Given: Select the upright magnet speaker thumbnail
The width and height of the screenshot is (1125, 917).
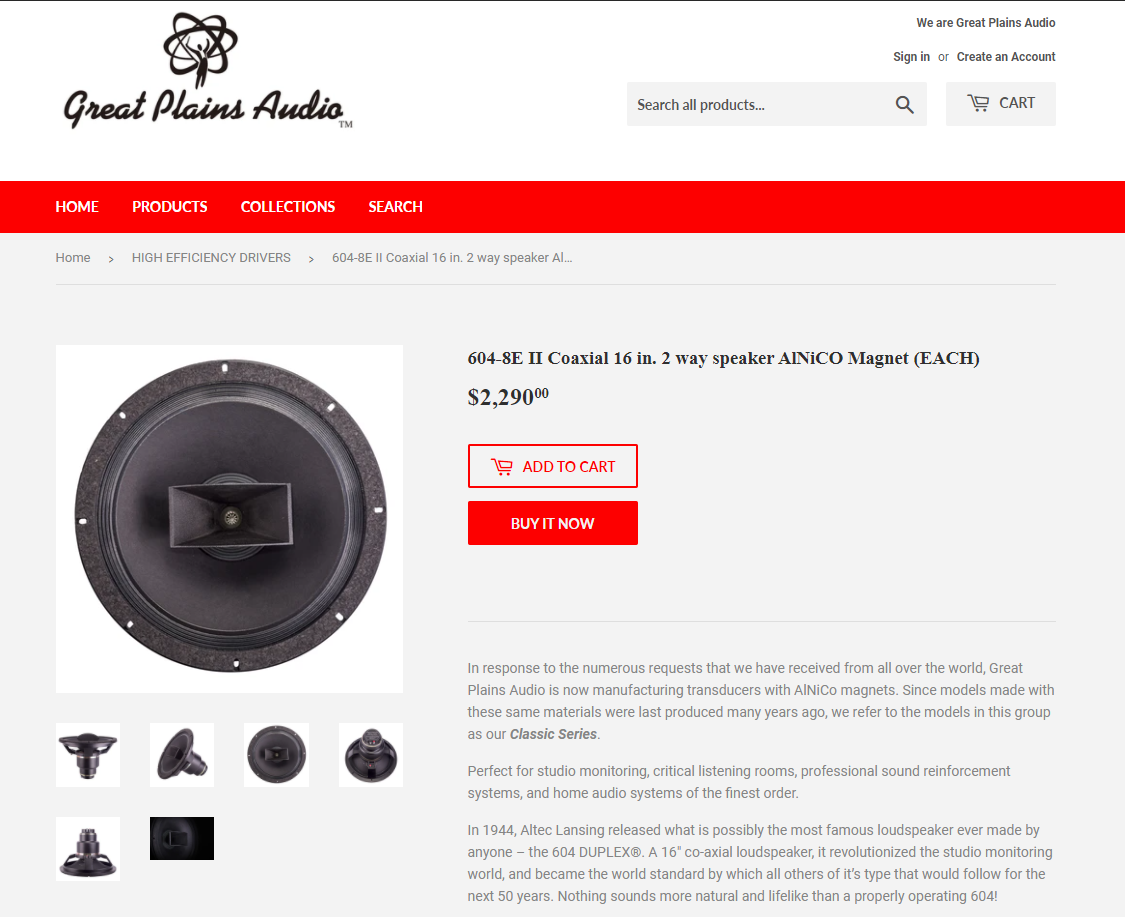Looking at the screenshot, I should point(88,849).
